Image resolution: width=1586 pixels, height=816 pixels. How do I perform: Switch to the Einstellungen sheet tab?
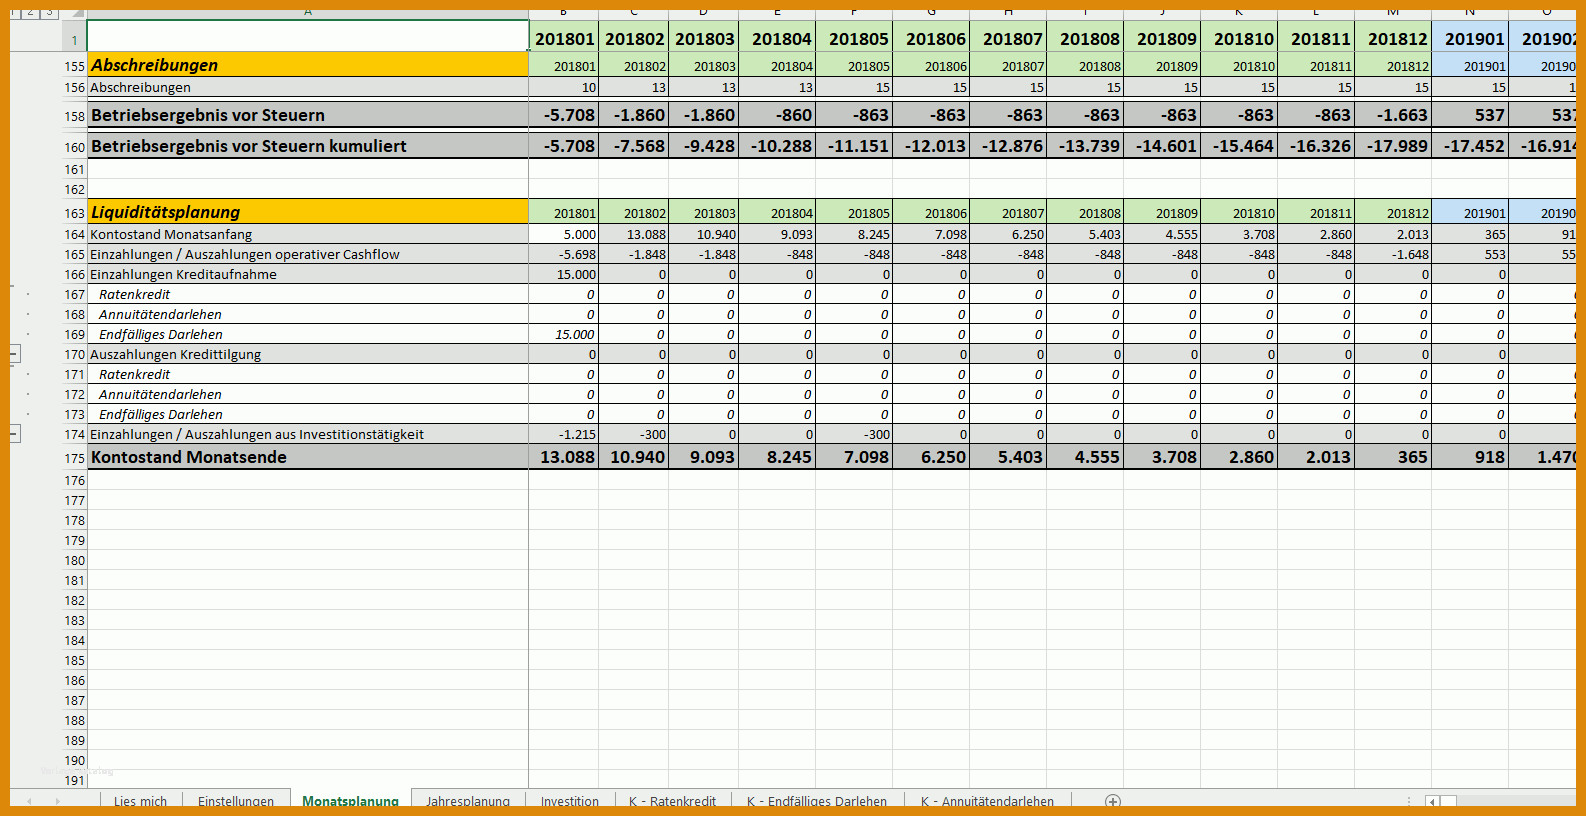coord(236,801)
